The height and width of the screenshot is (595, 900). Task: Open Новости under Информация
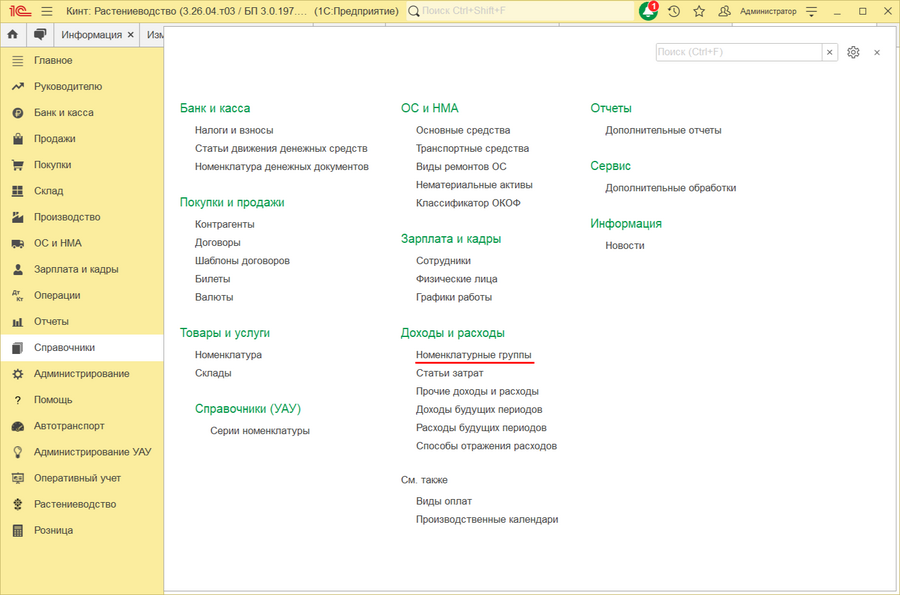pyautogui.click(x=624, y=246)
